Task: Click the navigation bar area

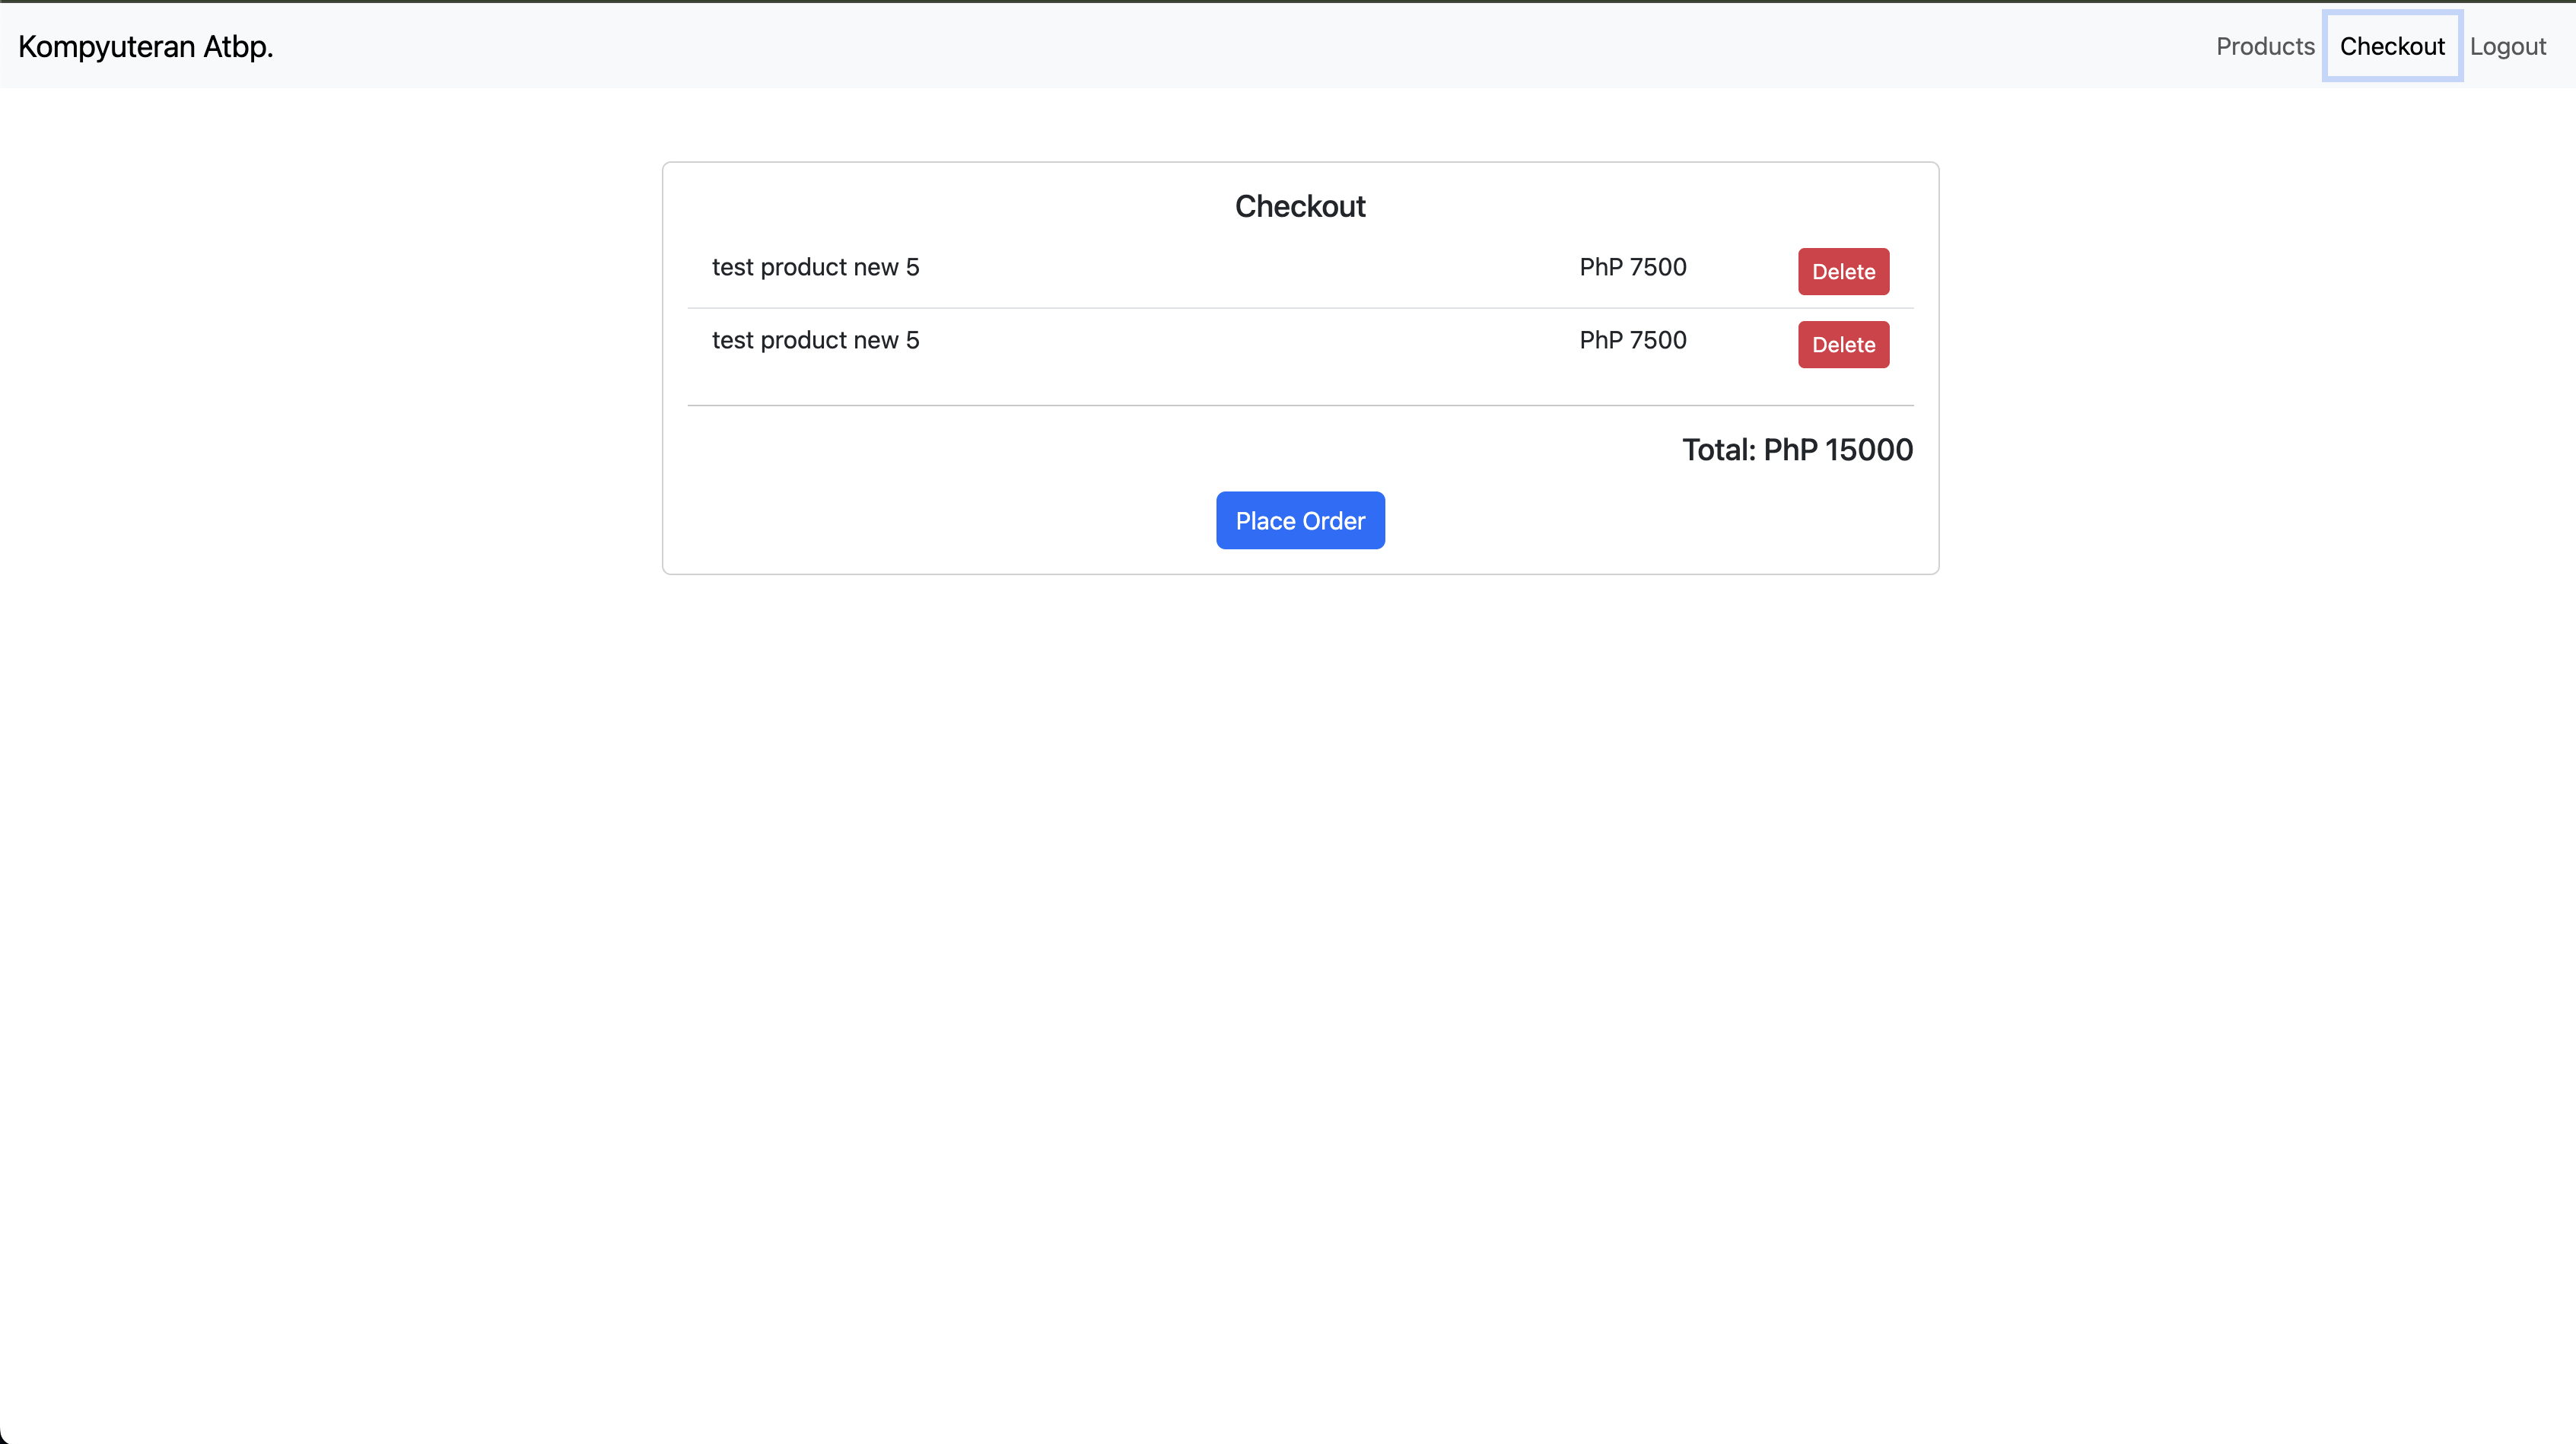Action: pos(1200,46)
